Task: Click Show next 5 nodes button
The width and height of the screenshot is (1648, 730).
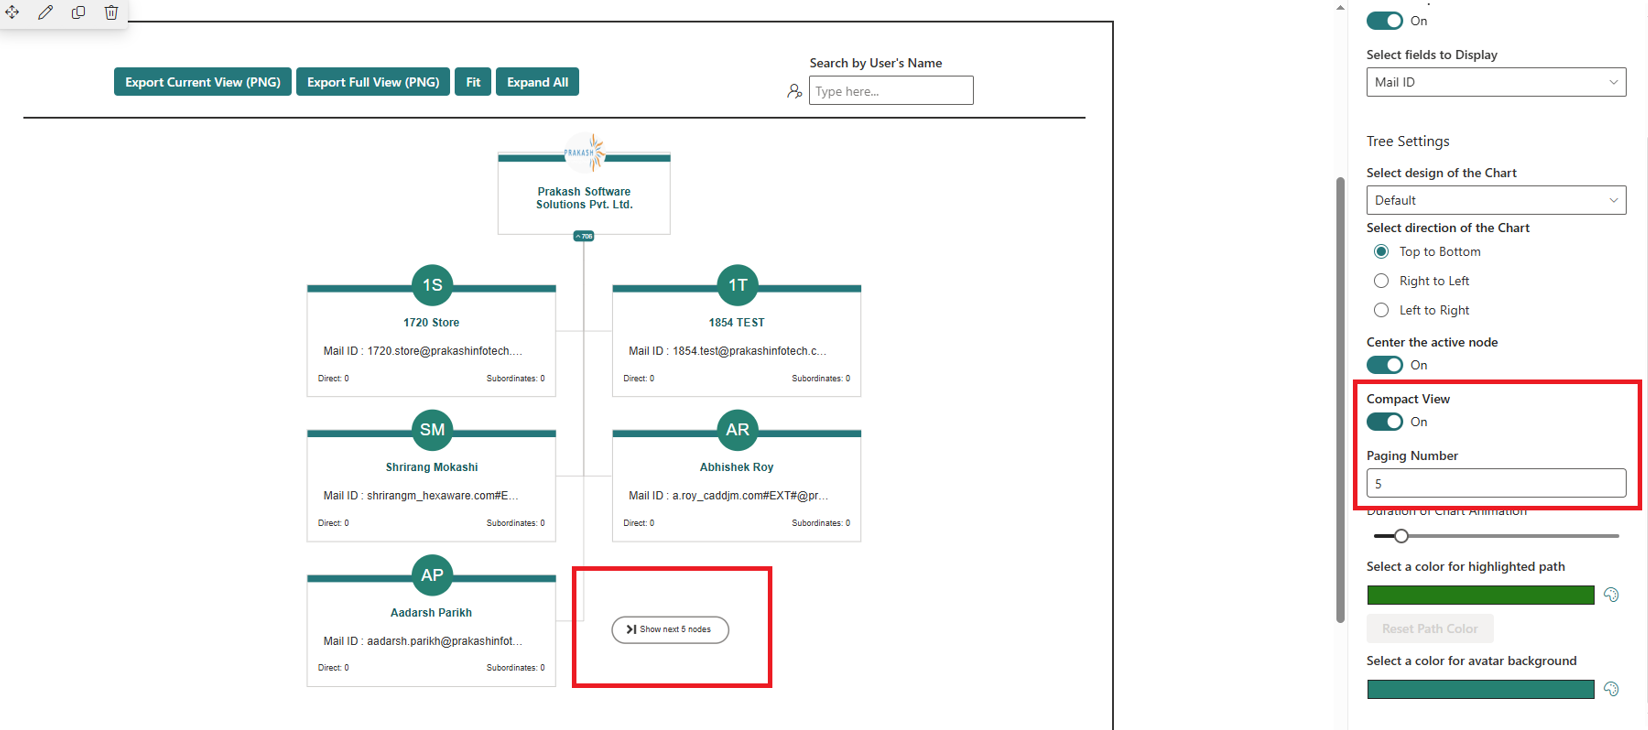Action: 670,629
